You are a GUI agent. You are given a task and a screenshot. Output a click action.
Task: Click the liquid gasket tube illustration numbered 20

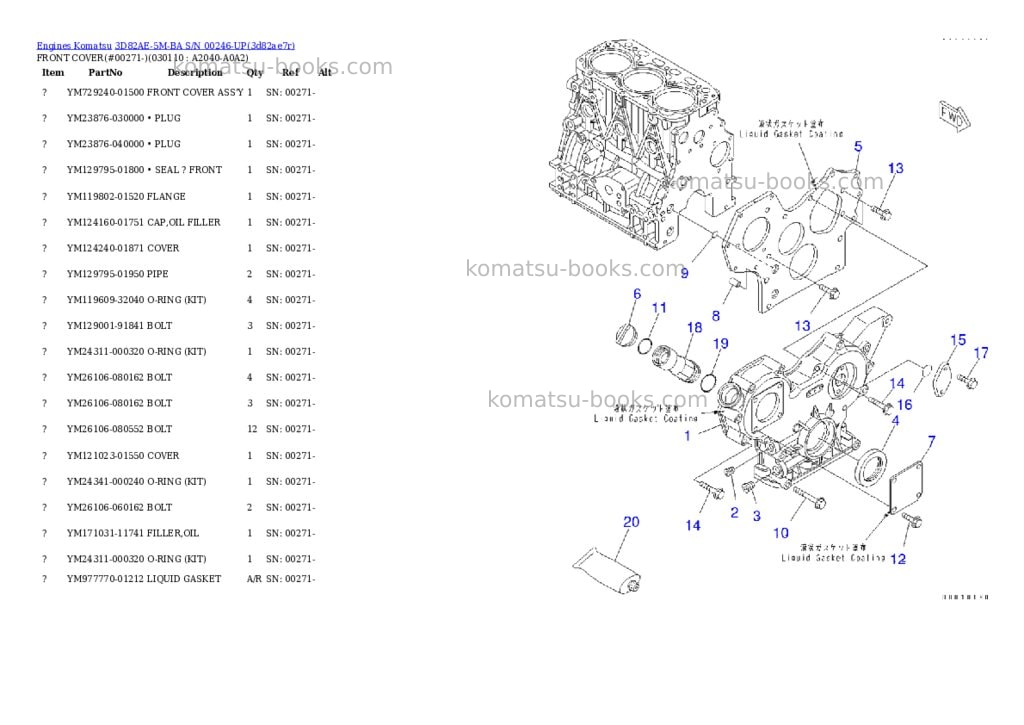tap(607, 571)
